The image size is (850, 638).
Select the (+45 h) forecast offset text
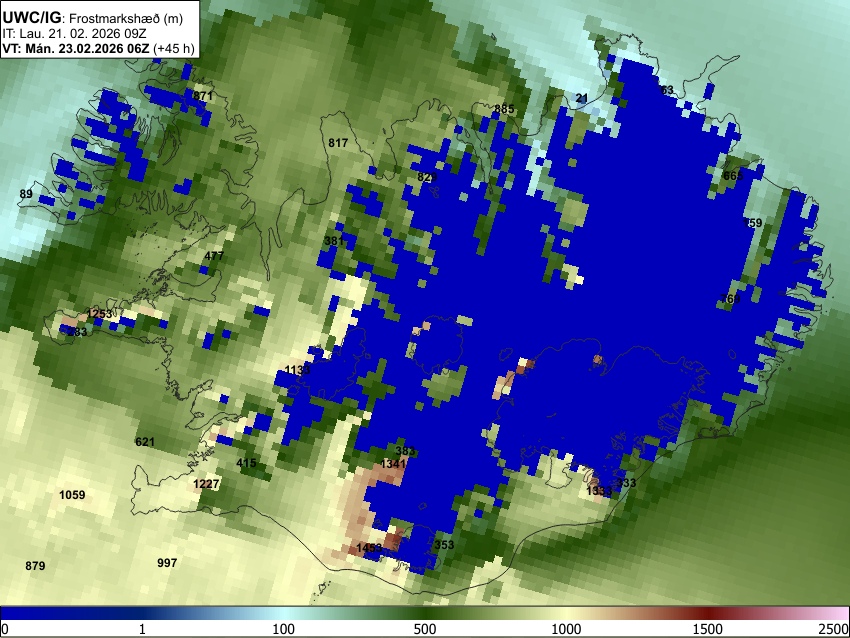point(173,48)
